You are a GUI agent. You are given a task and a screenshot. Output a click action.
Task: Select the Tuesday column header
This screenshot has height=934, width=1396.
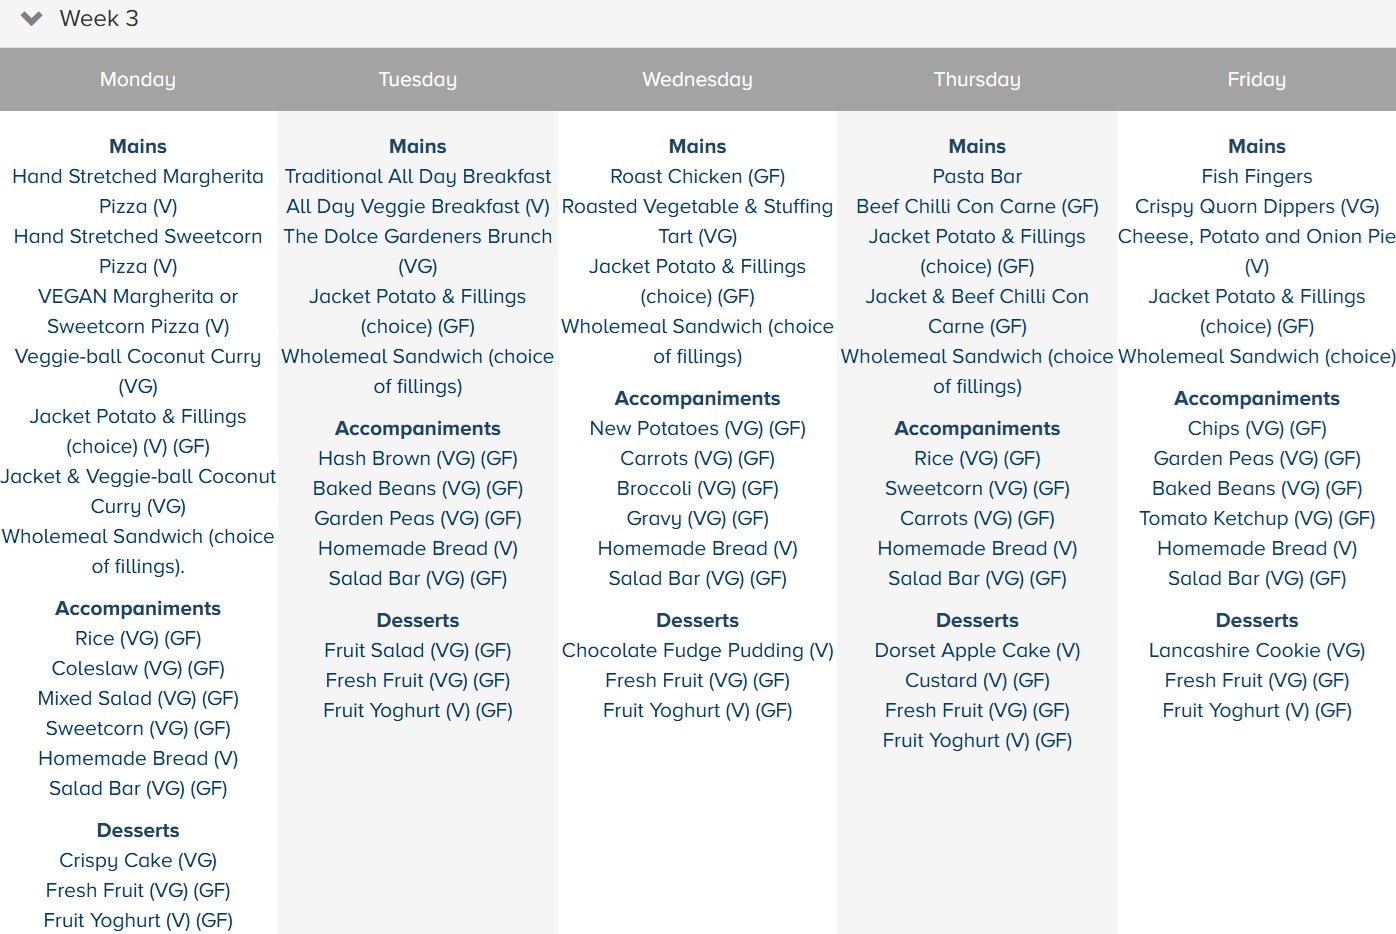point(418,80)
